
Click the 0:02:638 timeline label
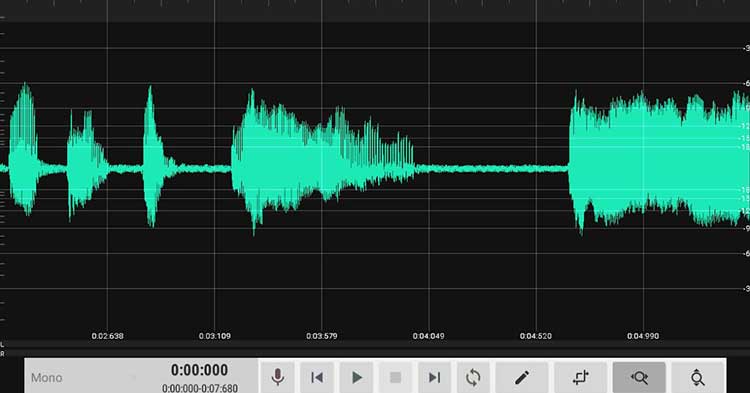click(107, 336)
